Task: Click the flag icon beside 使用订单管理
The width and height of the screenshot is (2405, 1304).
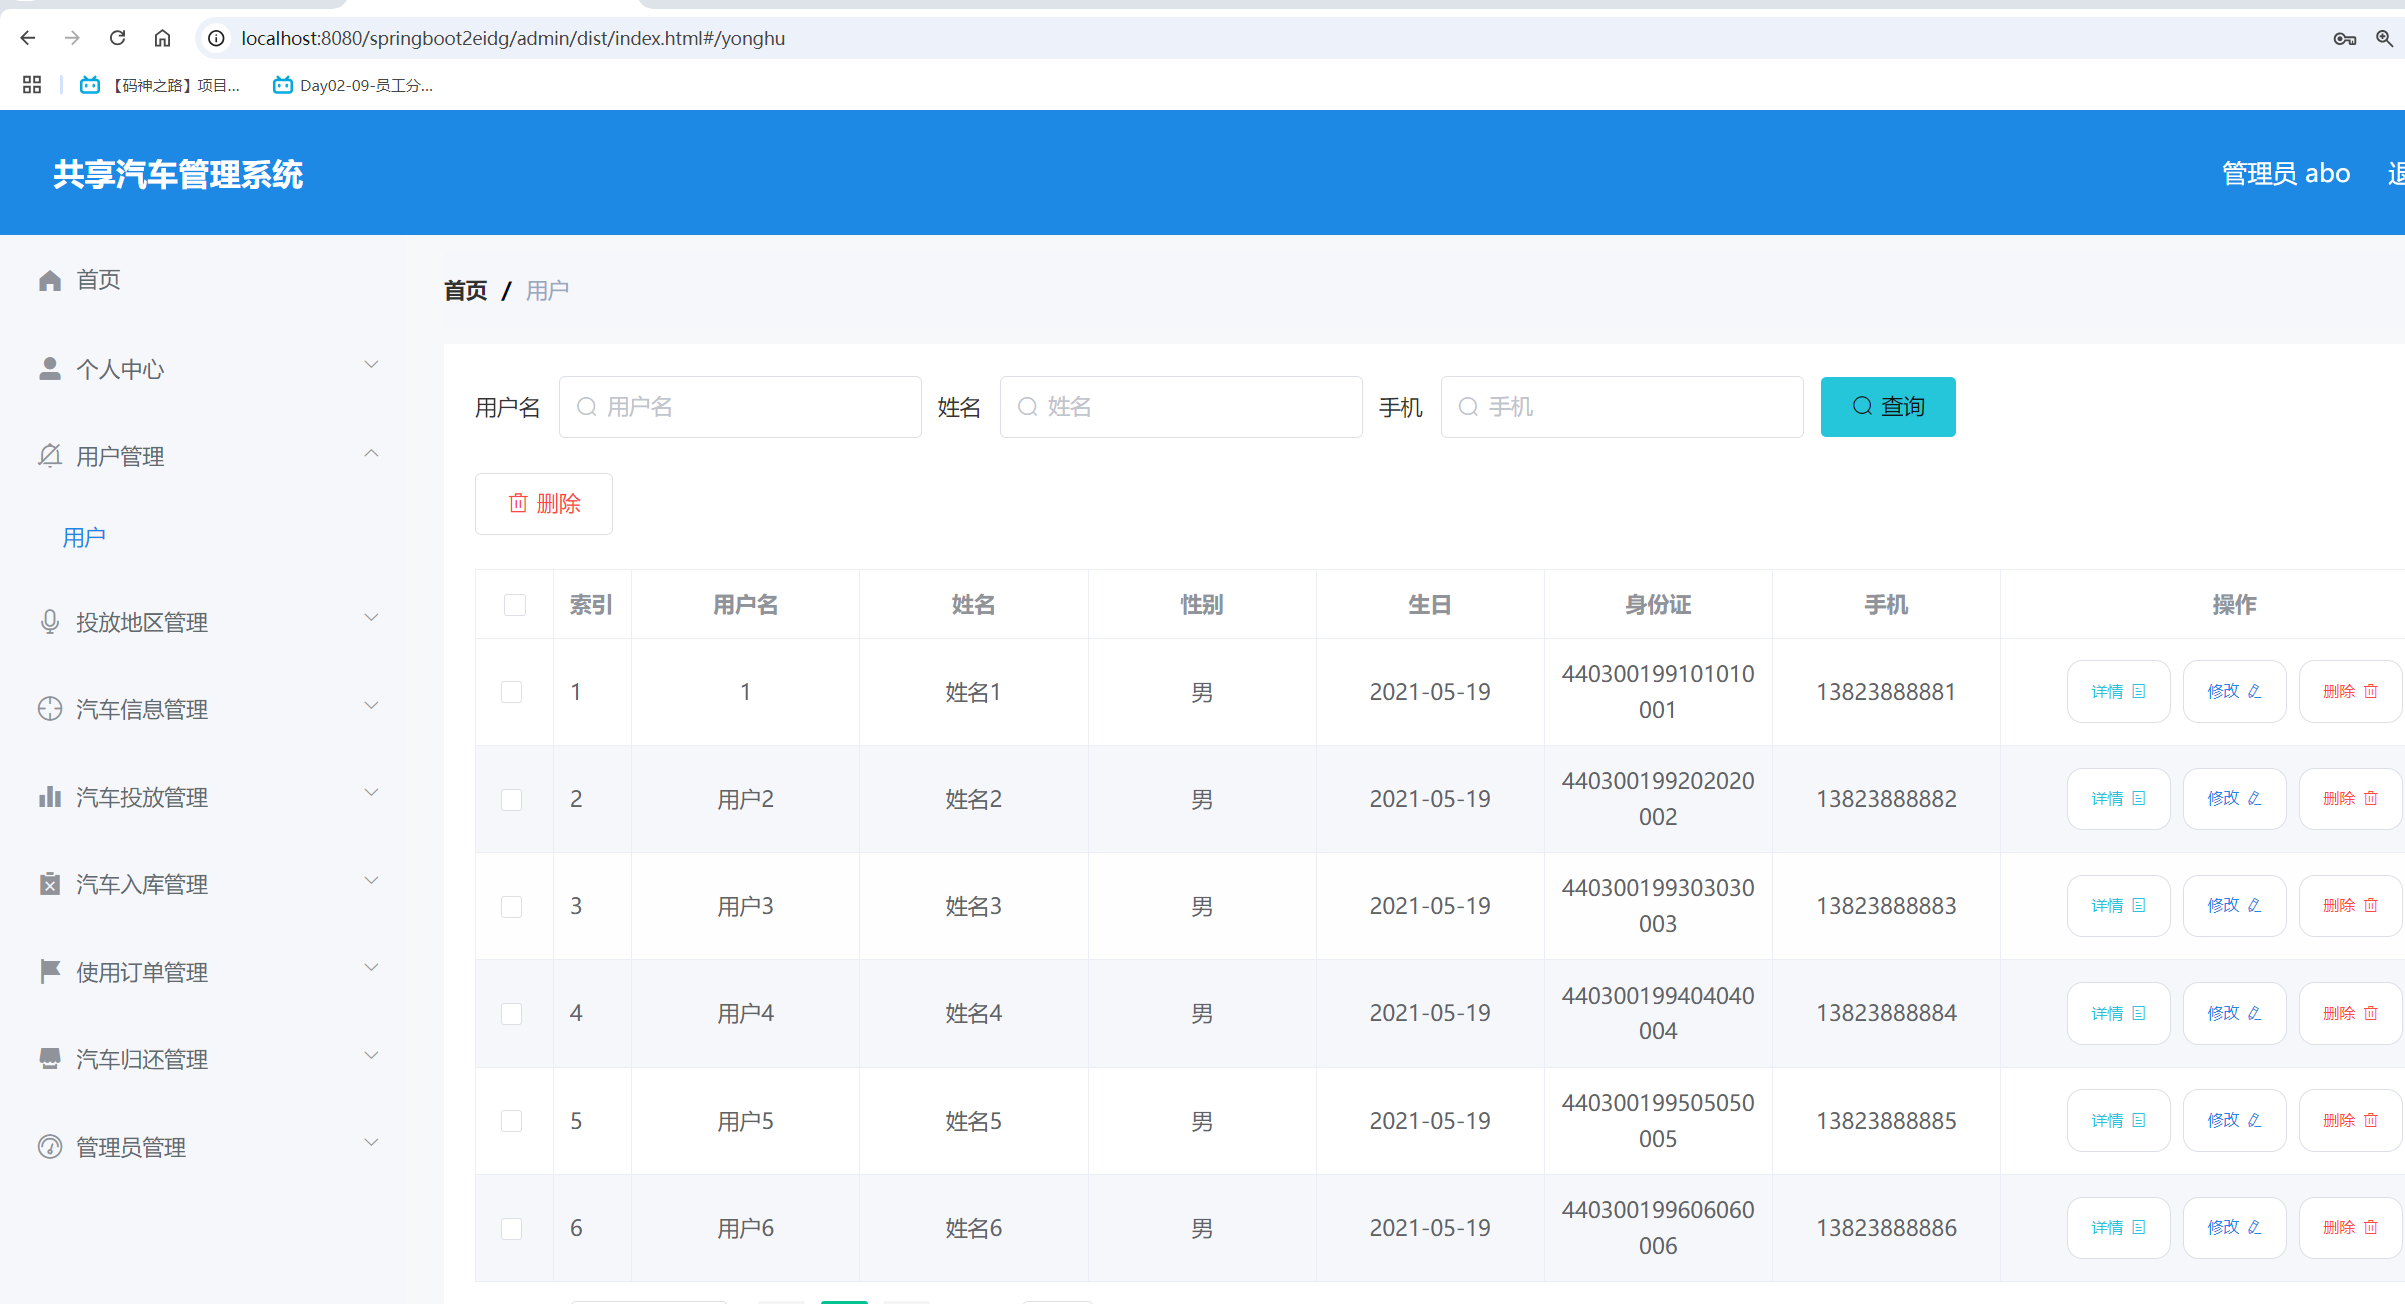Action: 49,971
